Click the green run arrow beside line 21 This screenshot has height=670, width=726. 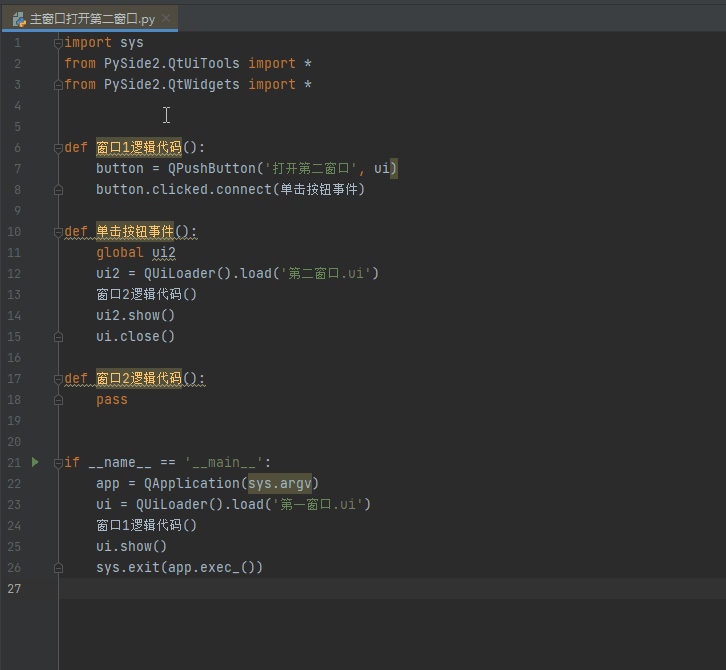click(x=34, y=462)
